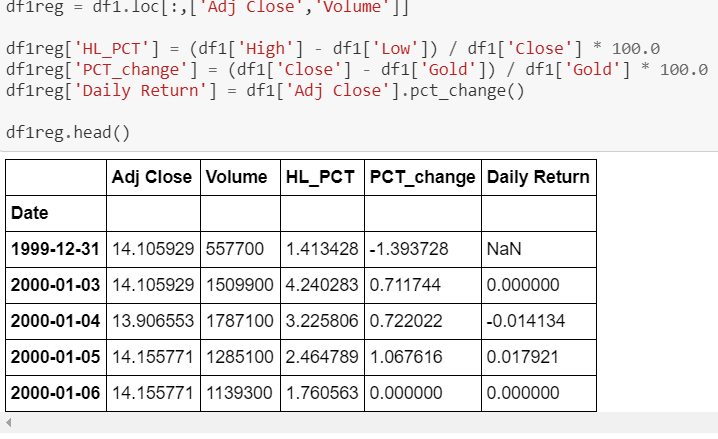Click the Date index label
Viewport: 718px width, 439px height.
(29, 213)
